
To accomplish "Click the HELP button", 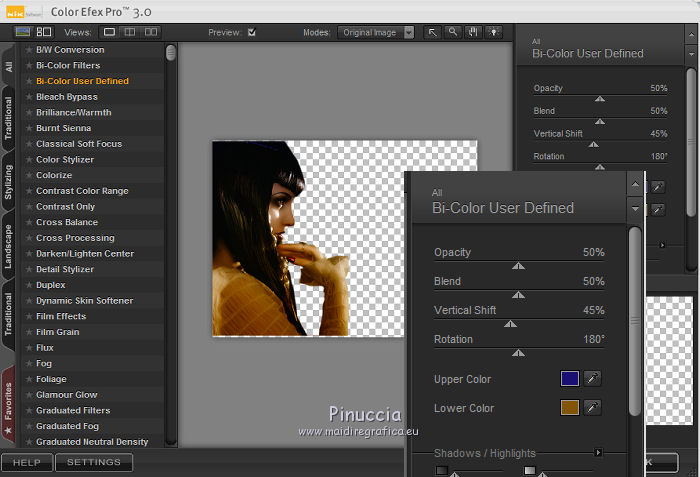I will coord(27,462).
